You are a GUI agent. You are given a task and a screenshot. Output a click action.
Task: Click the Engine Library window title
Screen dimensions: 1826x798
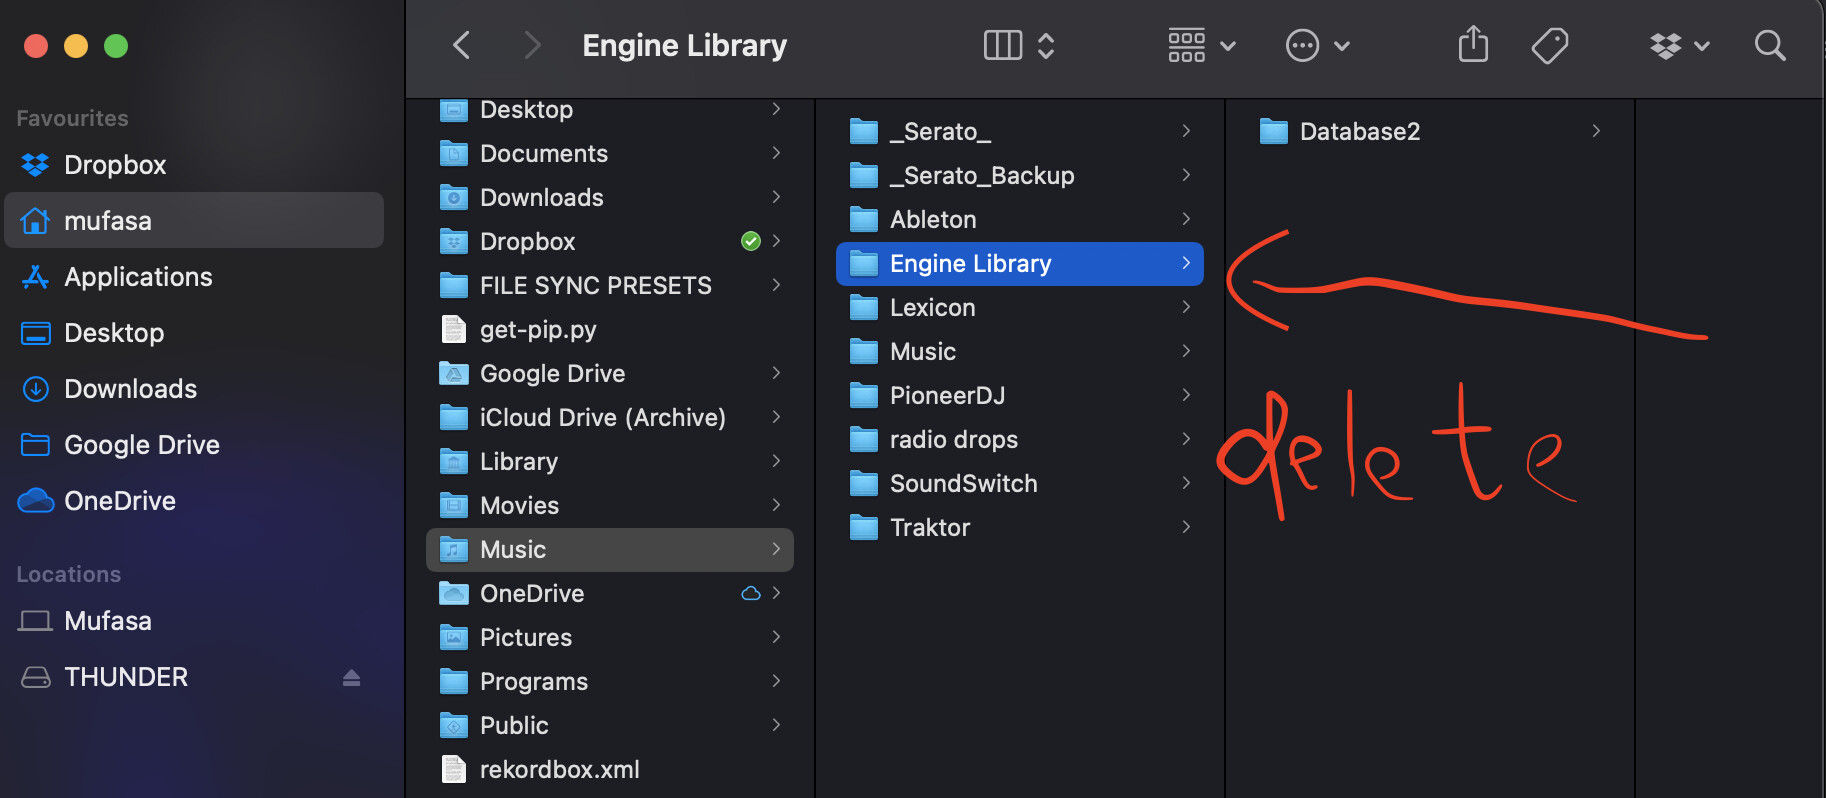tap(685, 45)
